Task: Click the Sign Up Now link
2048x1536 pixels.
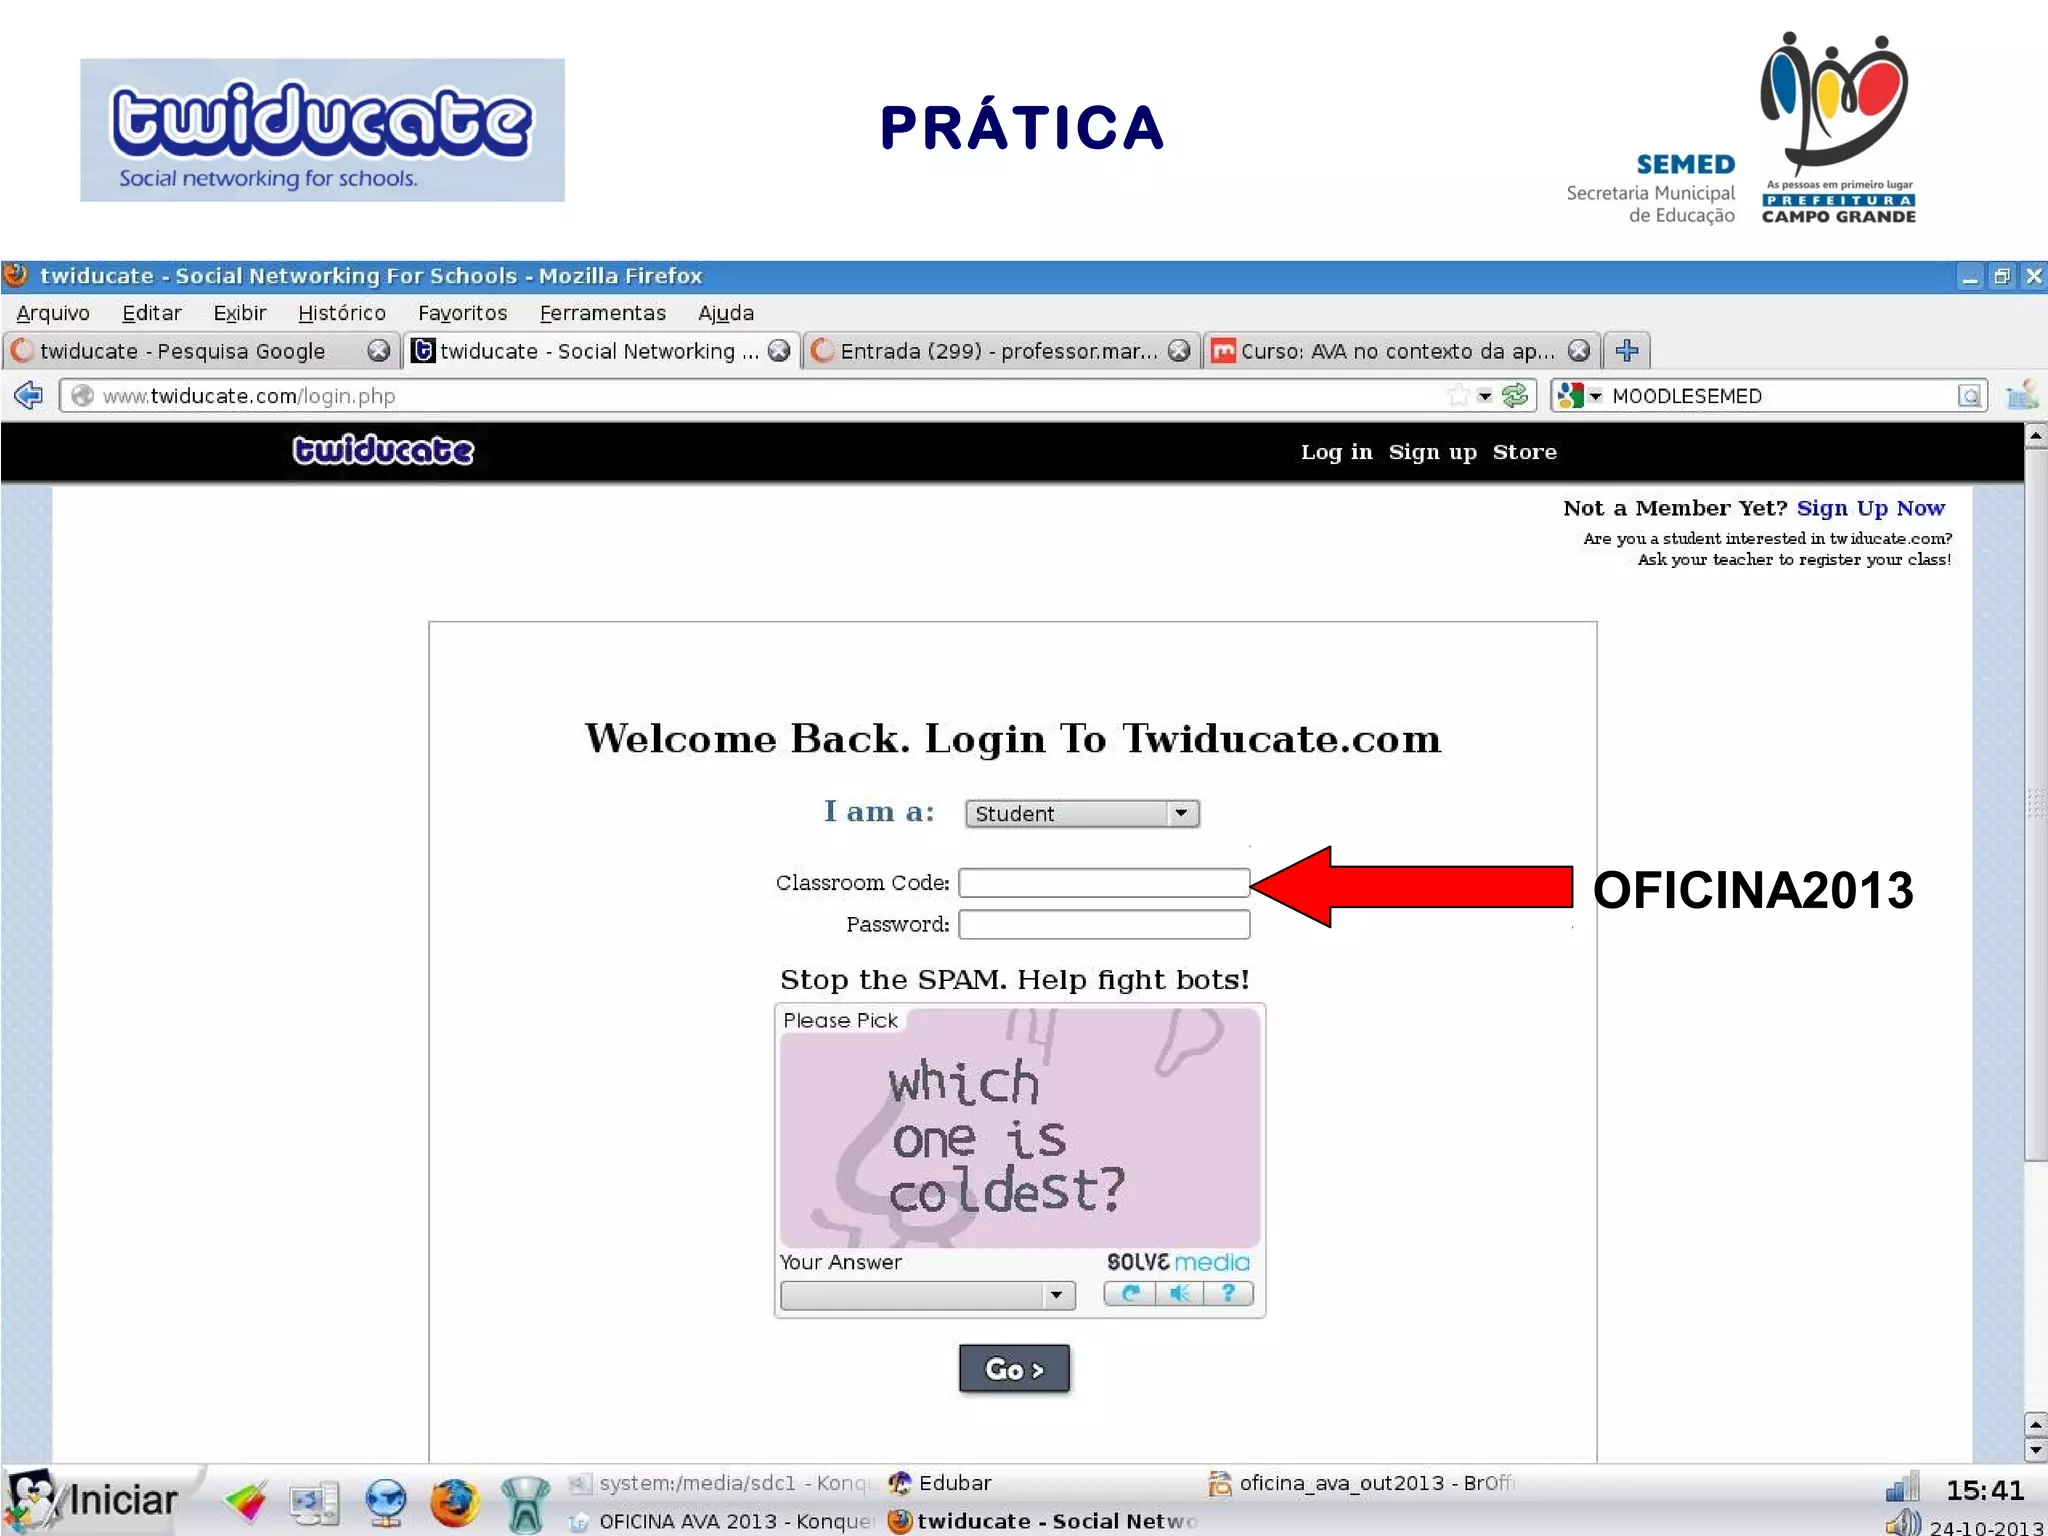Action: point(1870,508)
